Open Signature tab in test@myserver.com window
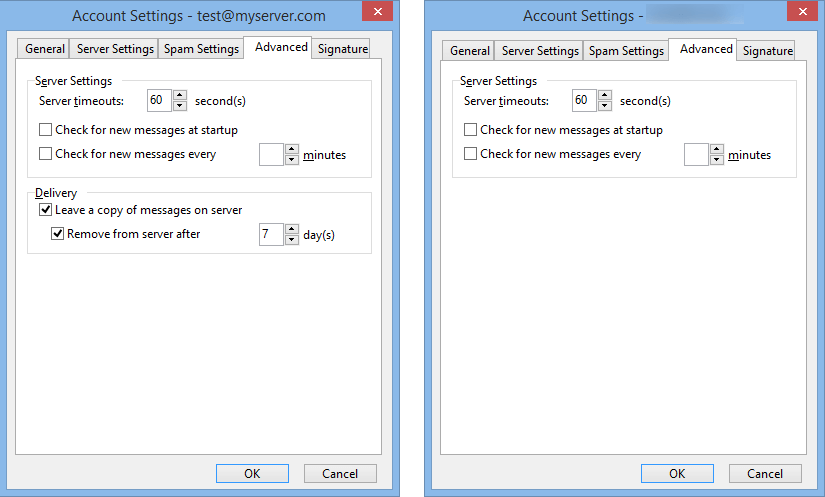 (341, 49)
